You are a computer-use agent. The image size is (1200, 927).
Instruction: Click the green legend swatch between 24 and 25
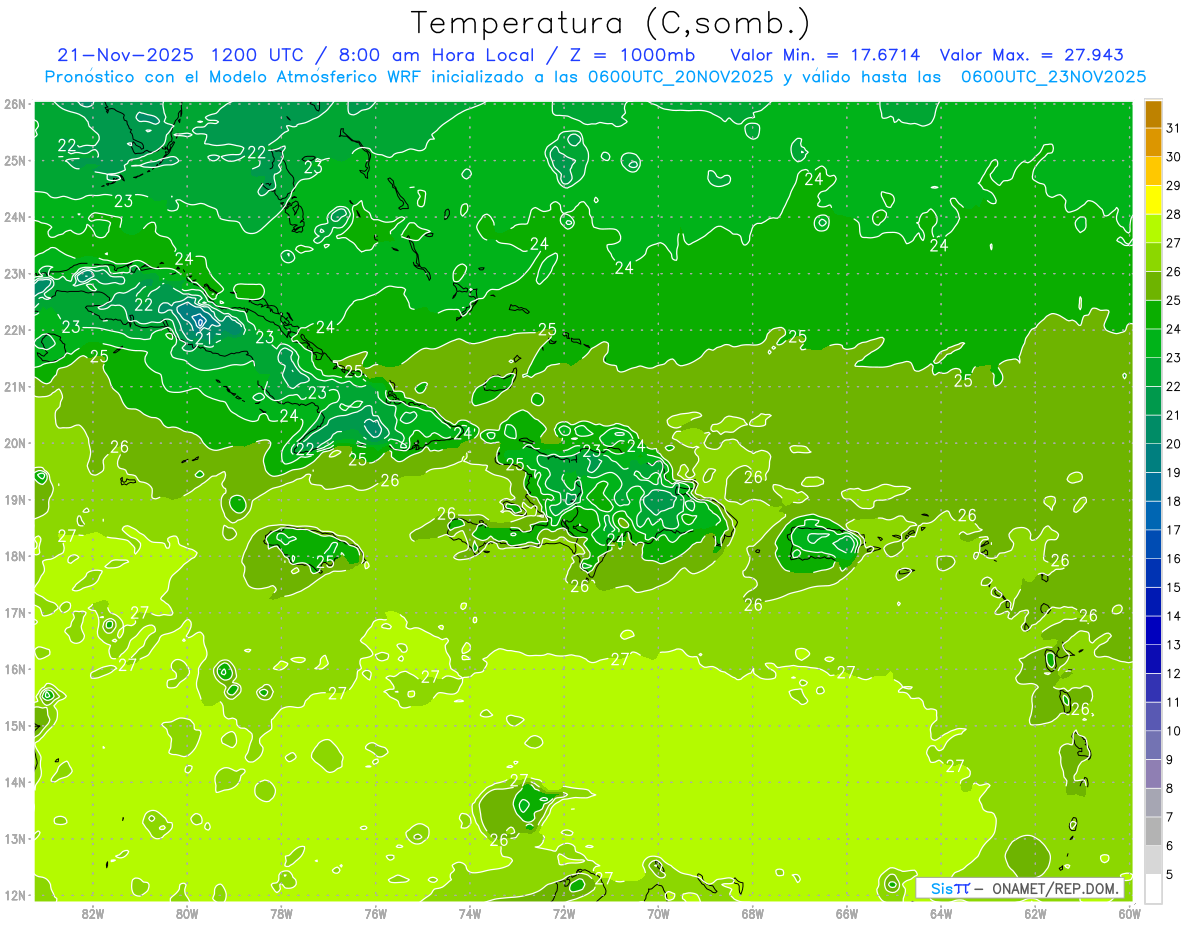(1153, 315)
